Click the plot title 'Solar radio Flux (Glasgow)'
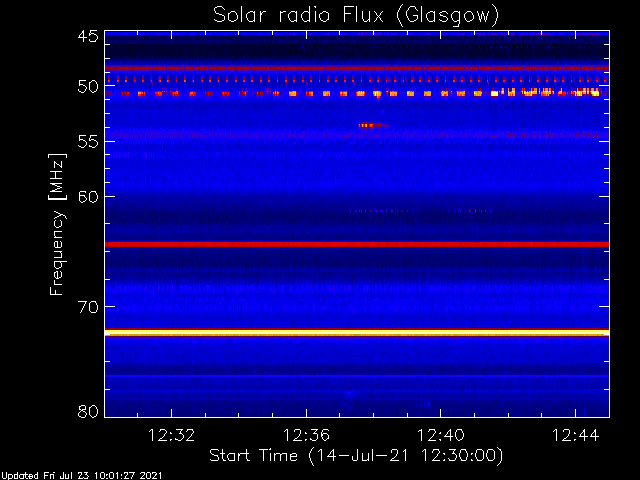The width and height of the screenshot is (640, 480). (x=356, y=16)
